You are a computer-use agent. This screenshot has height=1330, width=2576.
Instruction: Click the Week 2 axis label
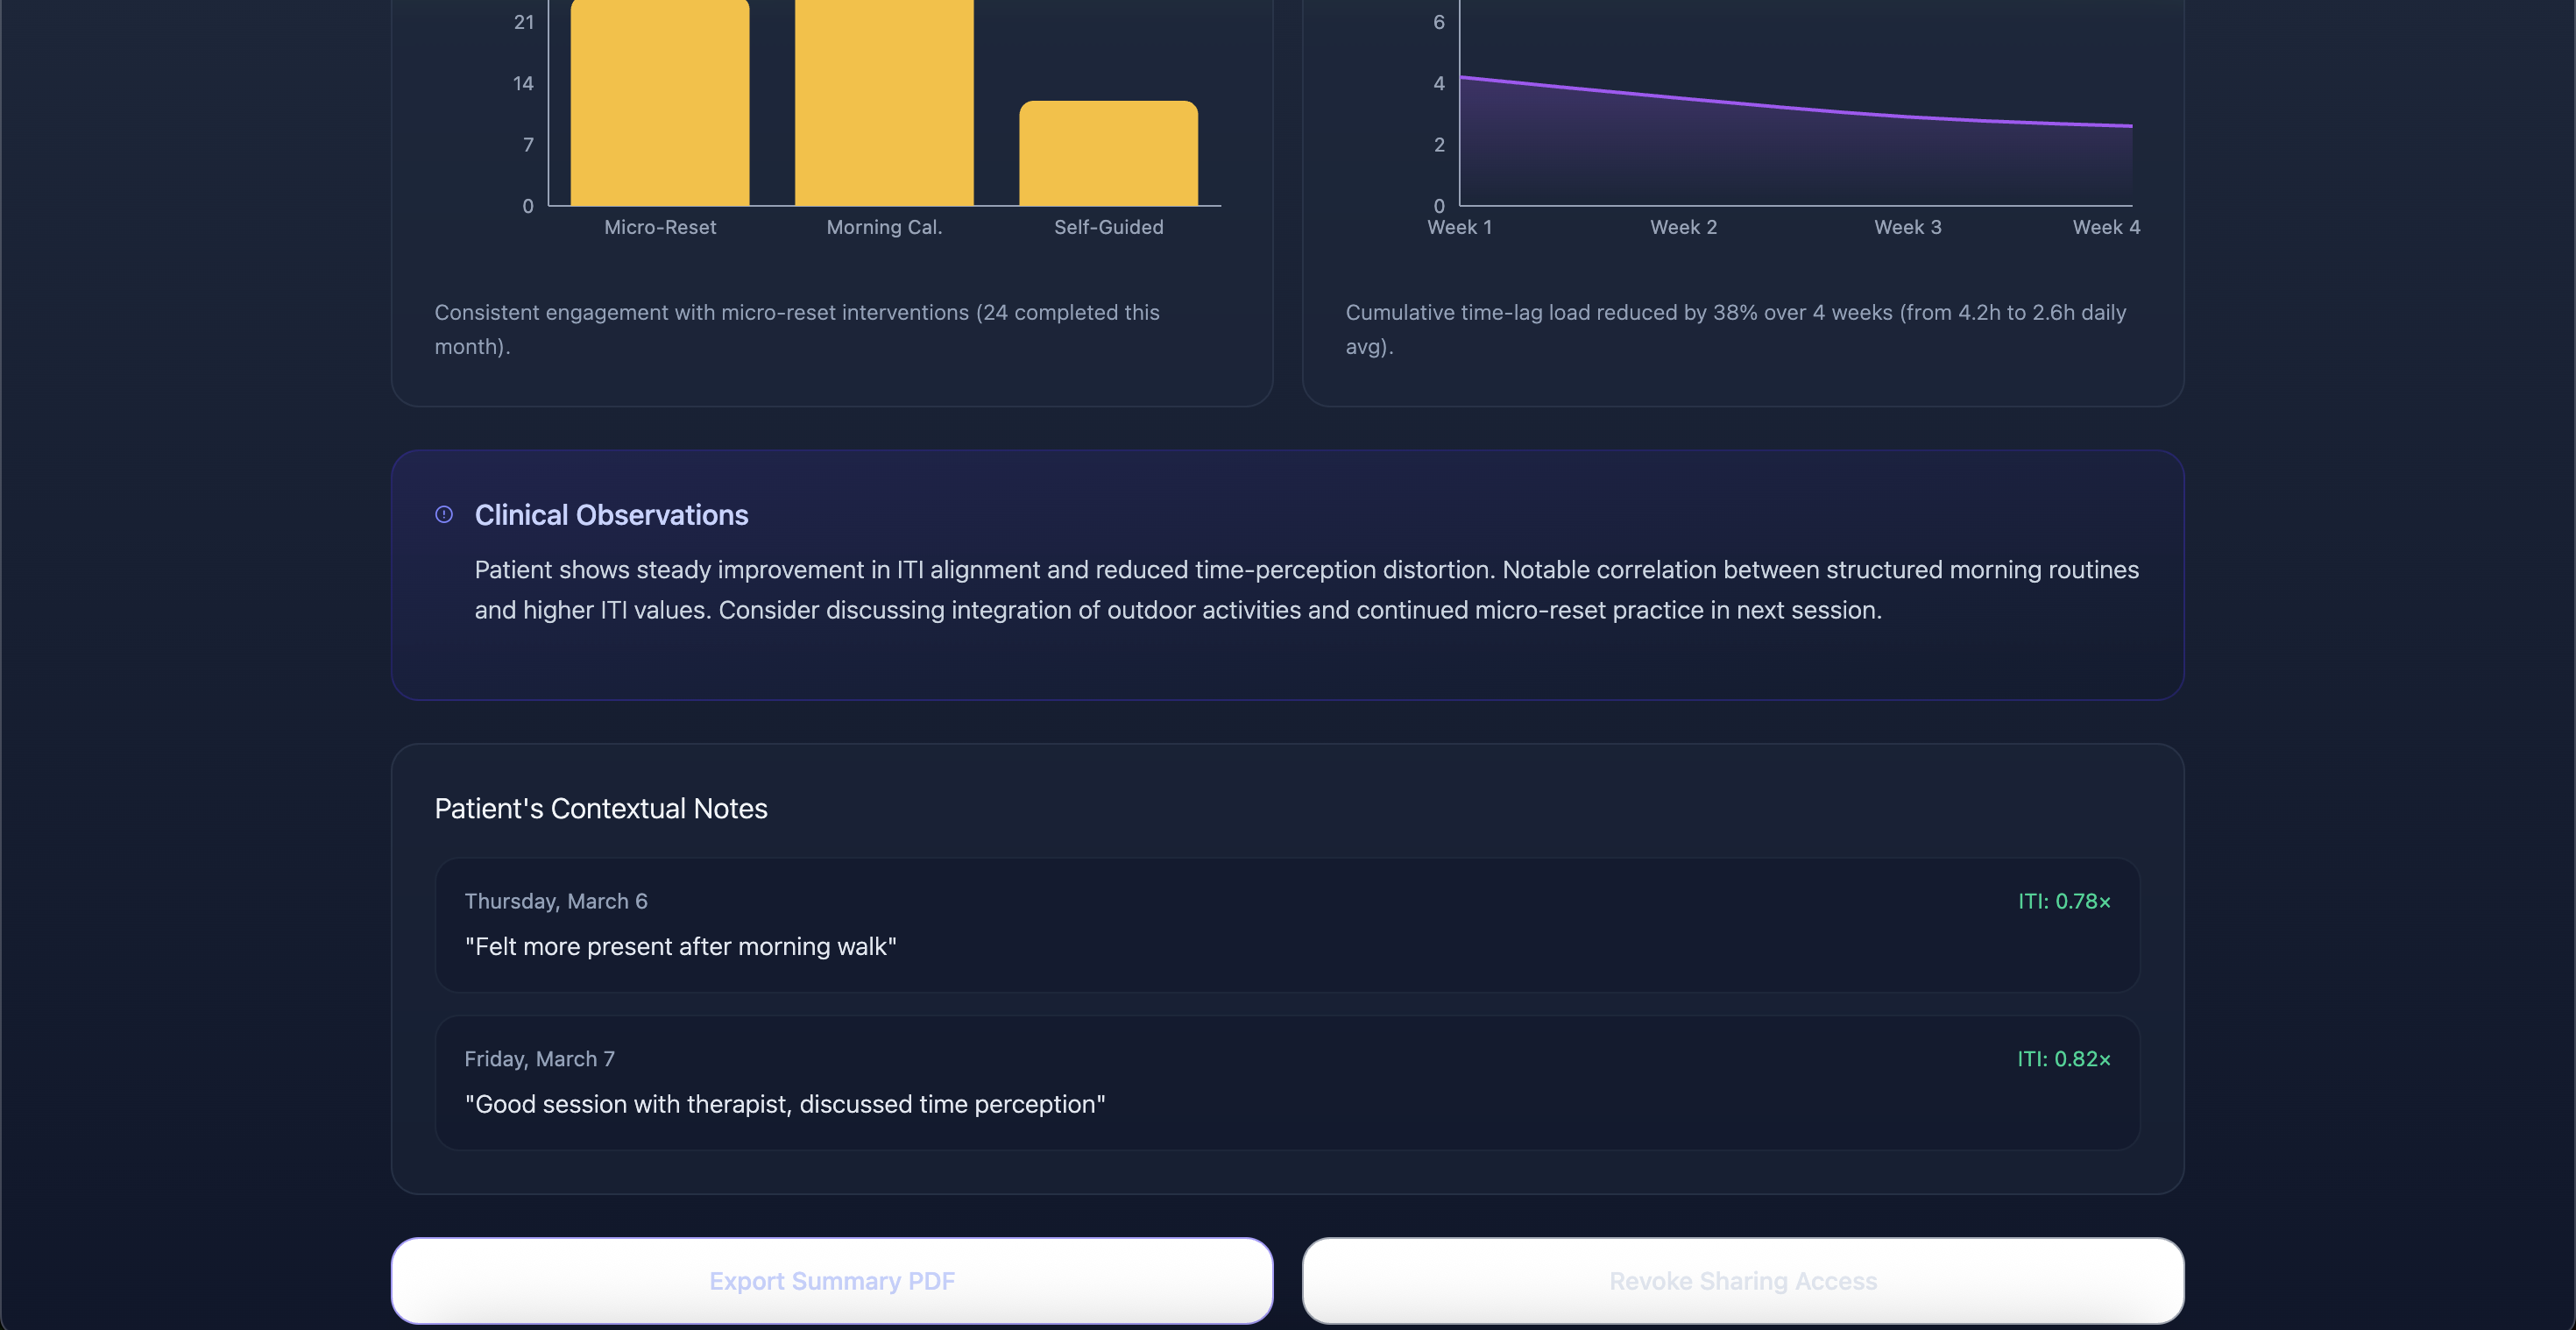point(1683,227)
